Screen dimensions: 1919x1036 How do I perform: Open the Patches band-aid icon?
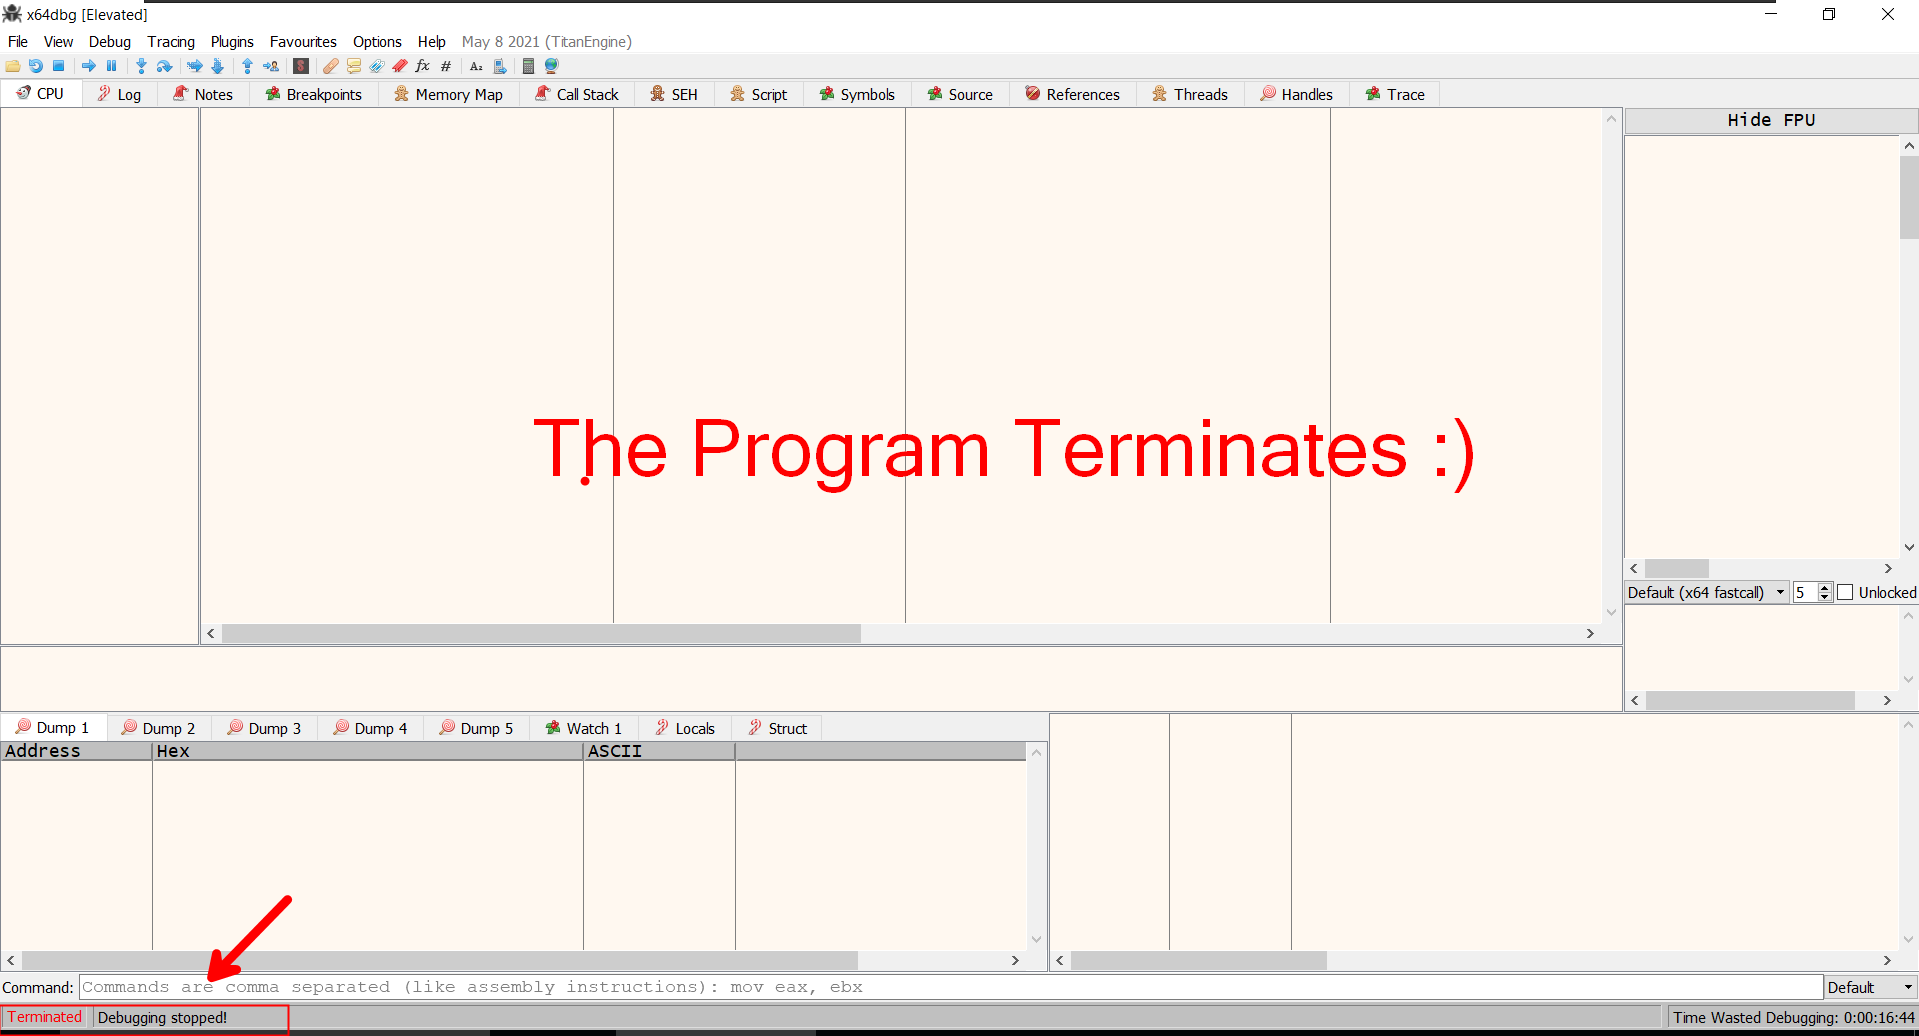pyautogui.click(x=331, y=66)
